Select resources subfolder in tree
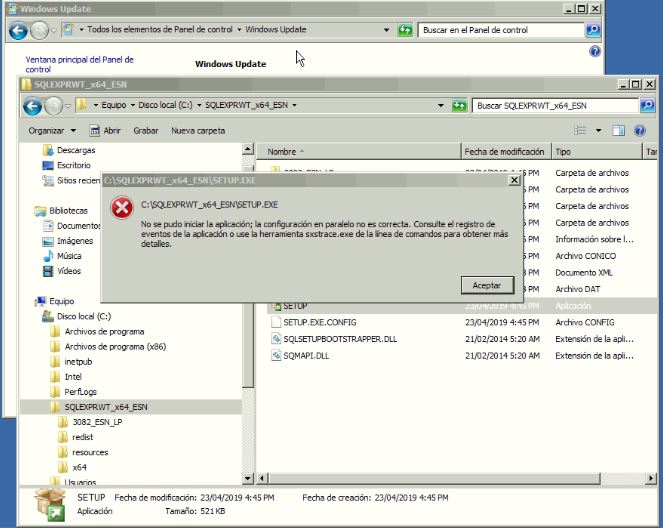The height and width of the screenshot is (528, 663). (x=83, y=452)
